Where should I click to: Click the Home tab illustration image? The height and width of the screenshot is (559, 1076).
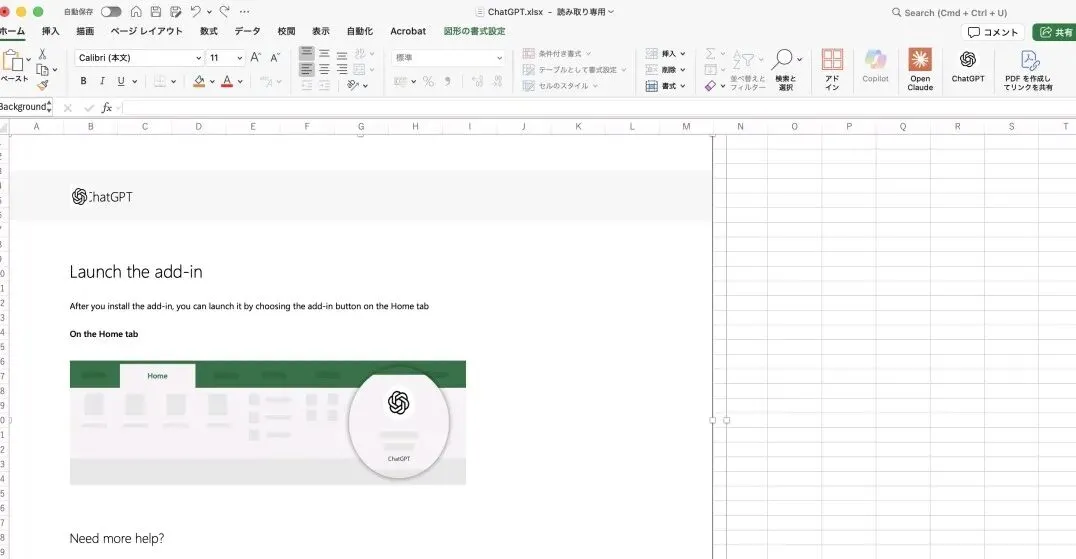268,423
